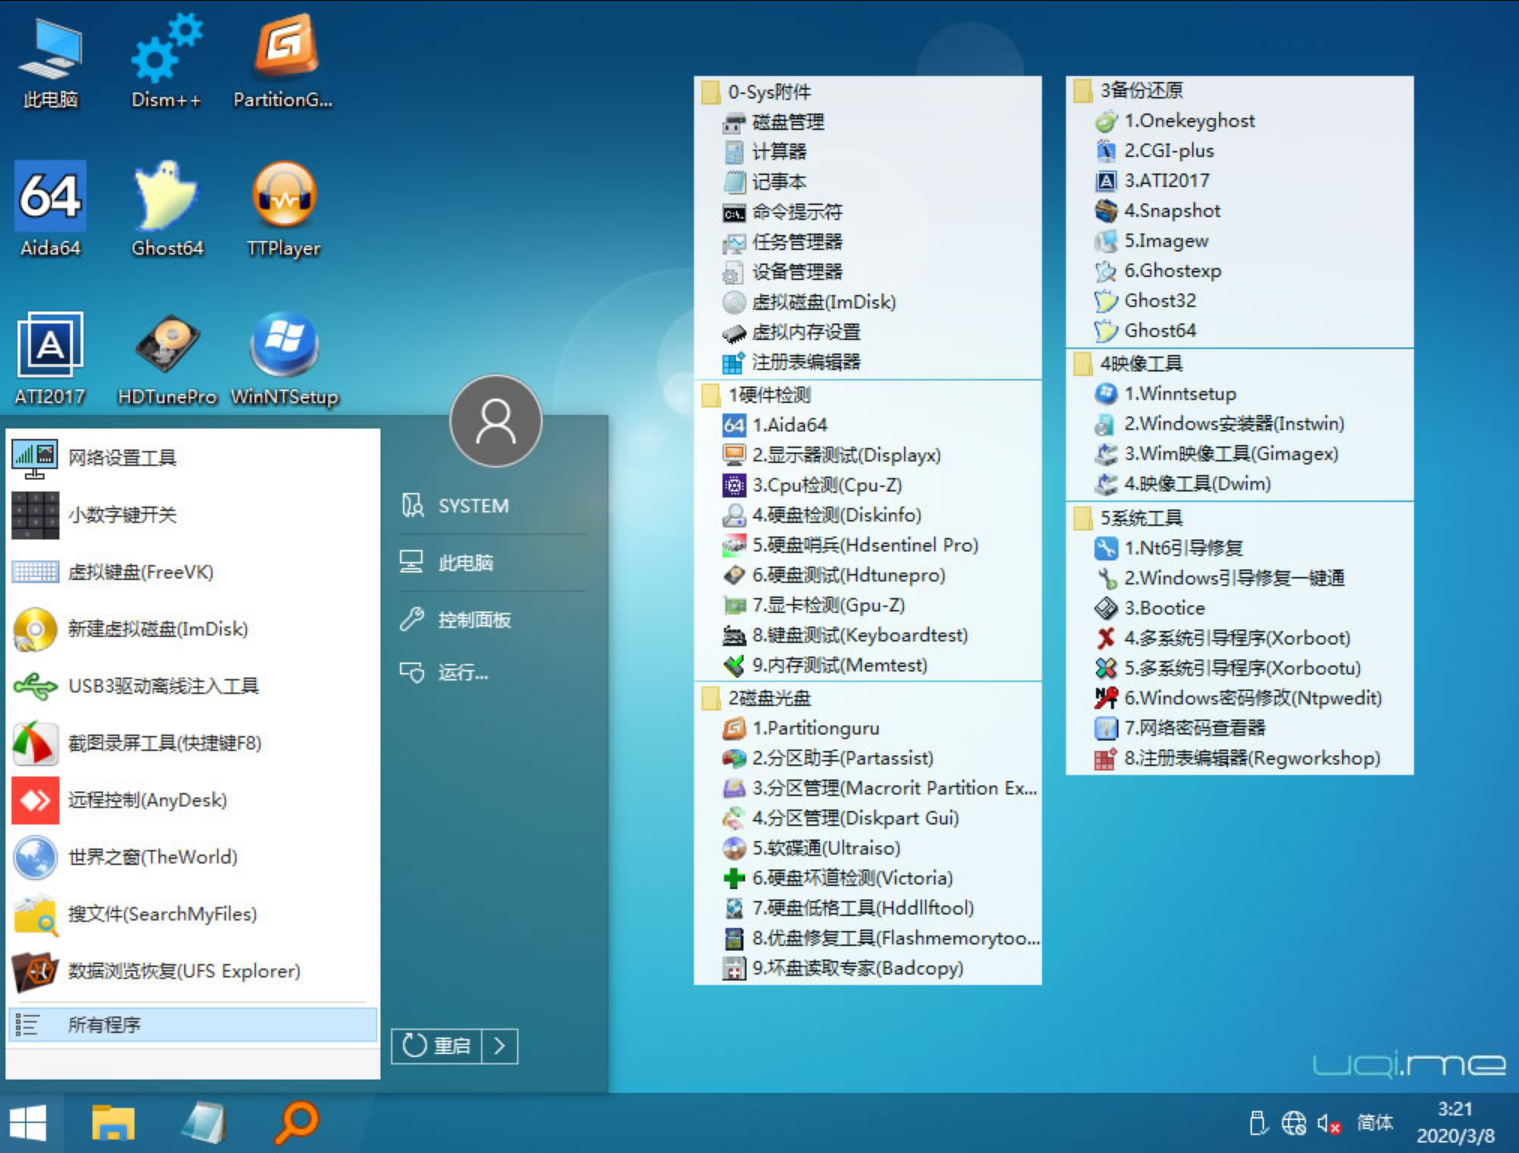Click the 简体 input method indicator
Viewport: 1519px width, 1153px height.
pyautogui.click(x=1375, y=1123)
